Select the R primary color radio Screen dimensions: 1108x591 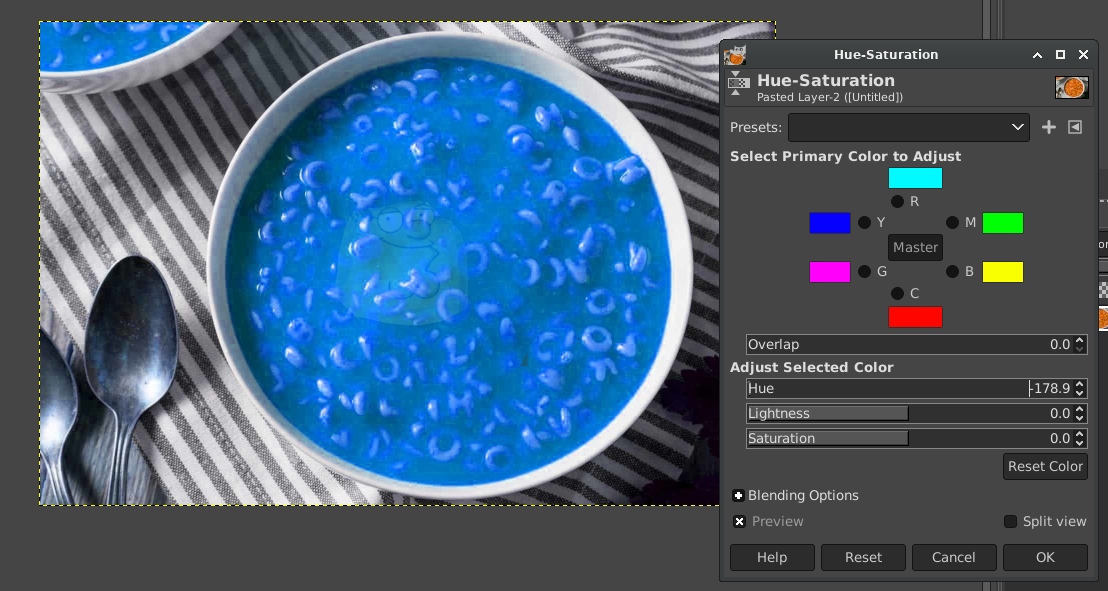point(897,201)
